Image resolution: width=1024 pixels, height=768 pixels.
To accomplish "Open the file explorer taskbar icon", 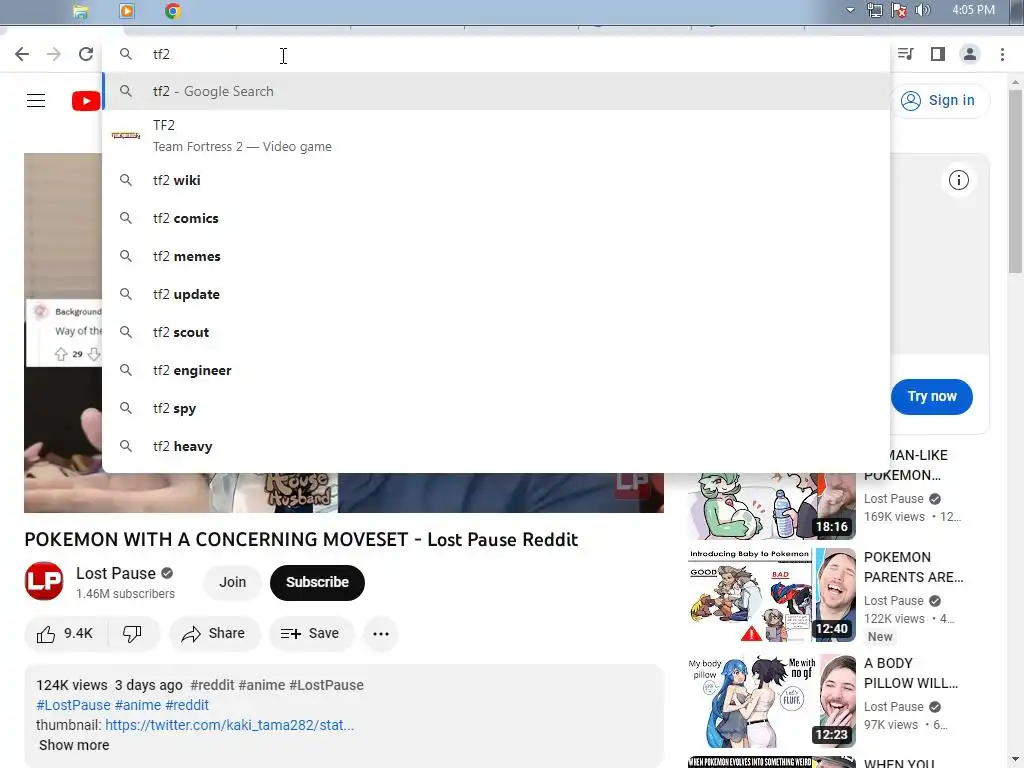I will 80,11.
